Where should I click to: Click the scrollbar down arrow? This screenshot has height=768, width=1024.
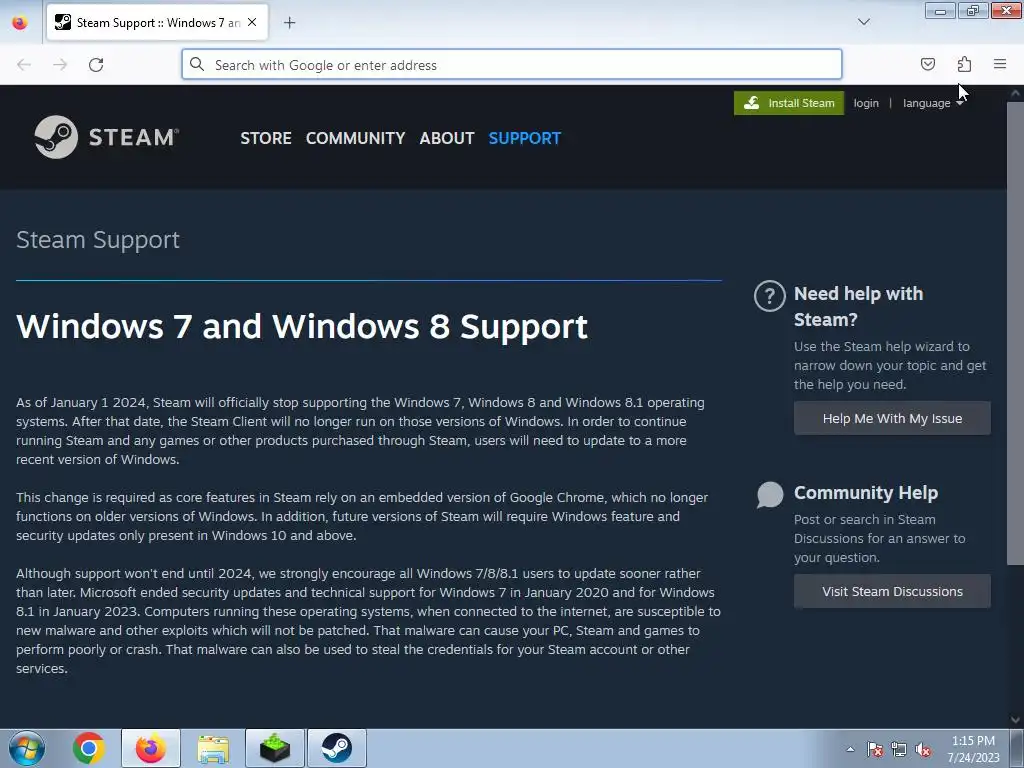point(1016,720)
